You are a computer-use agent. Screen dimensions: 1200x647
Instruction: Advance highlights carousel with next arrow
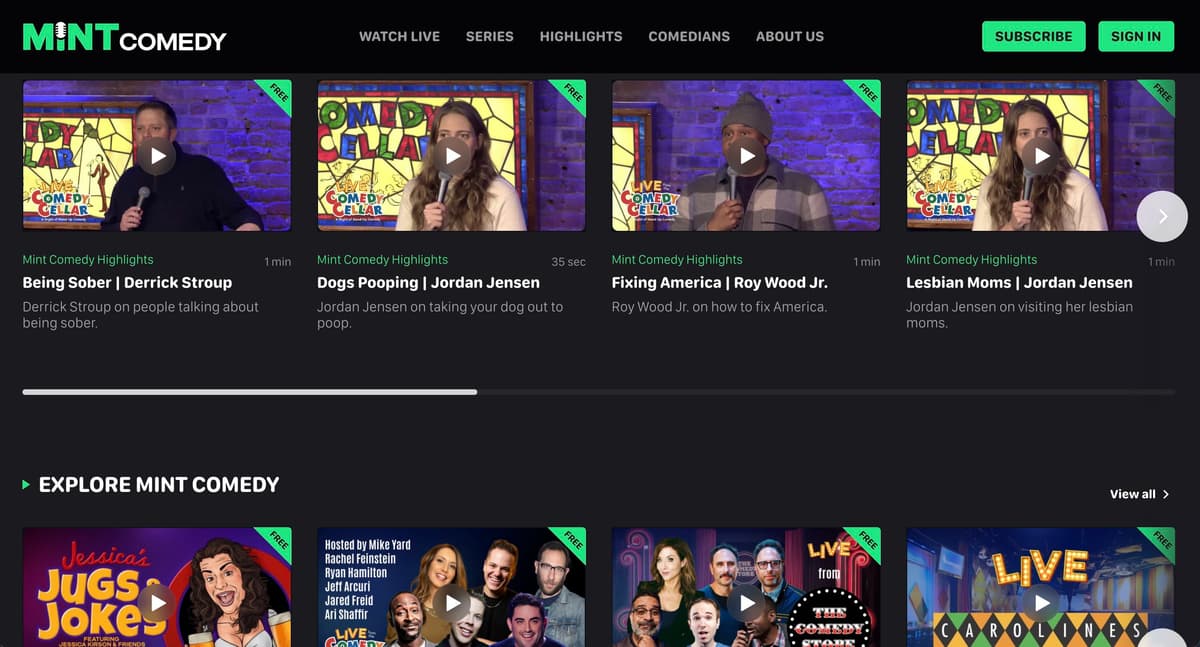1162,216
